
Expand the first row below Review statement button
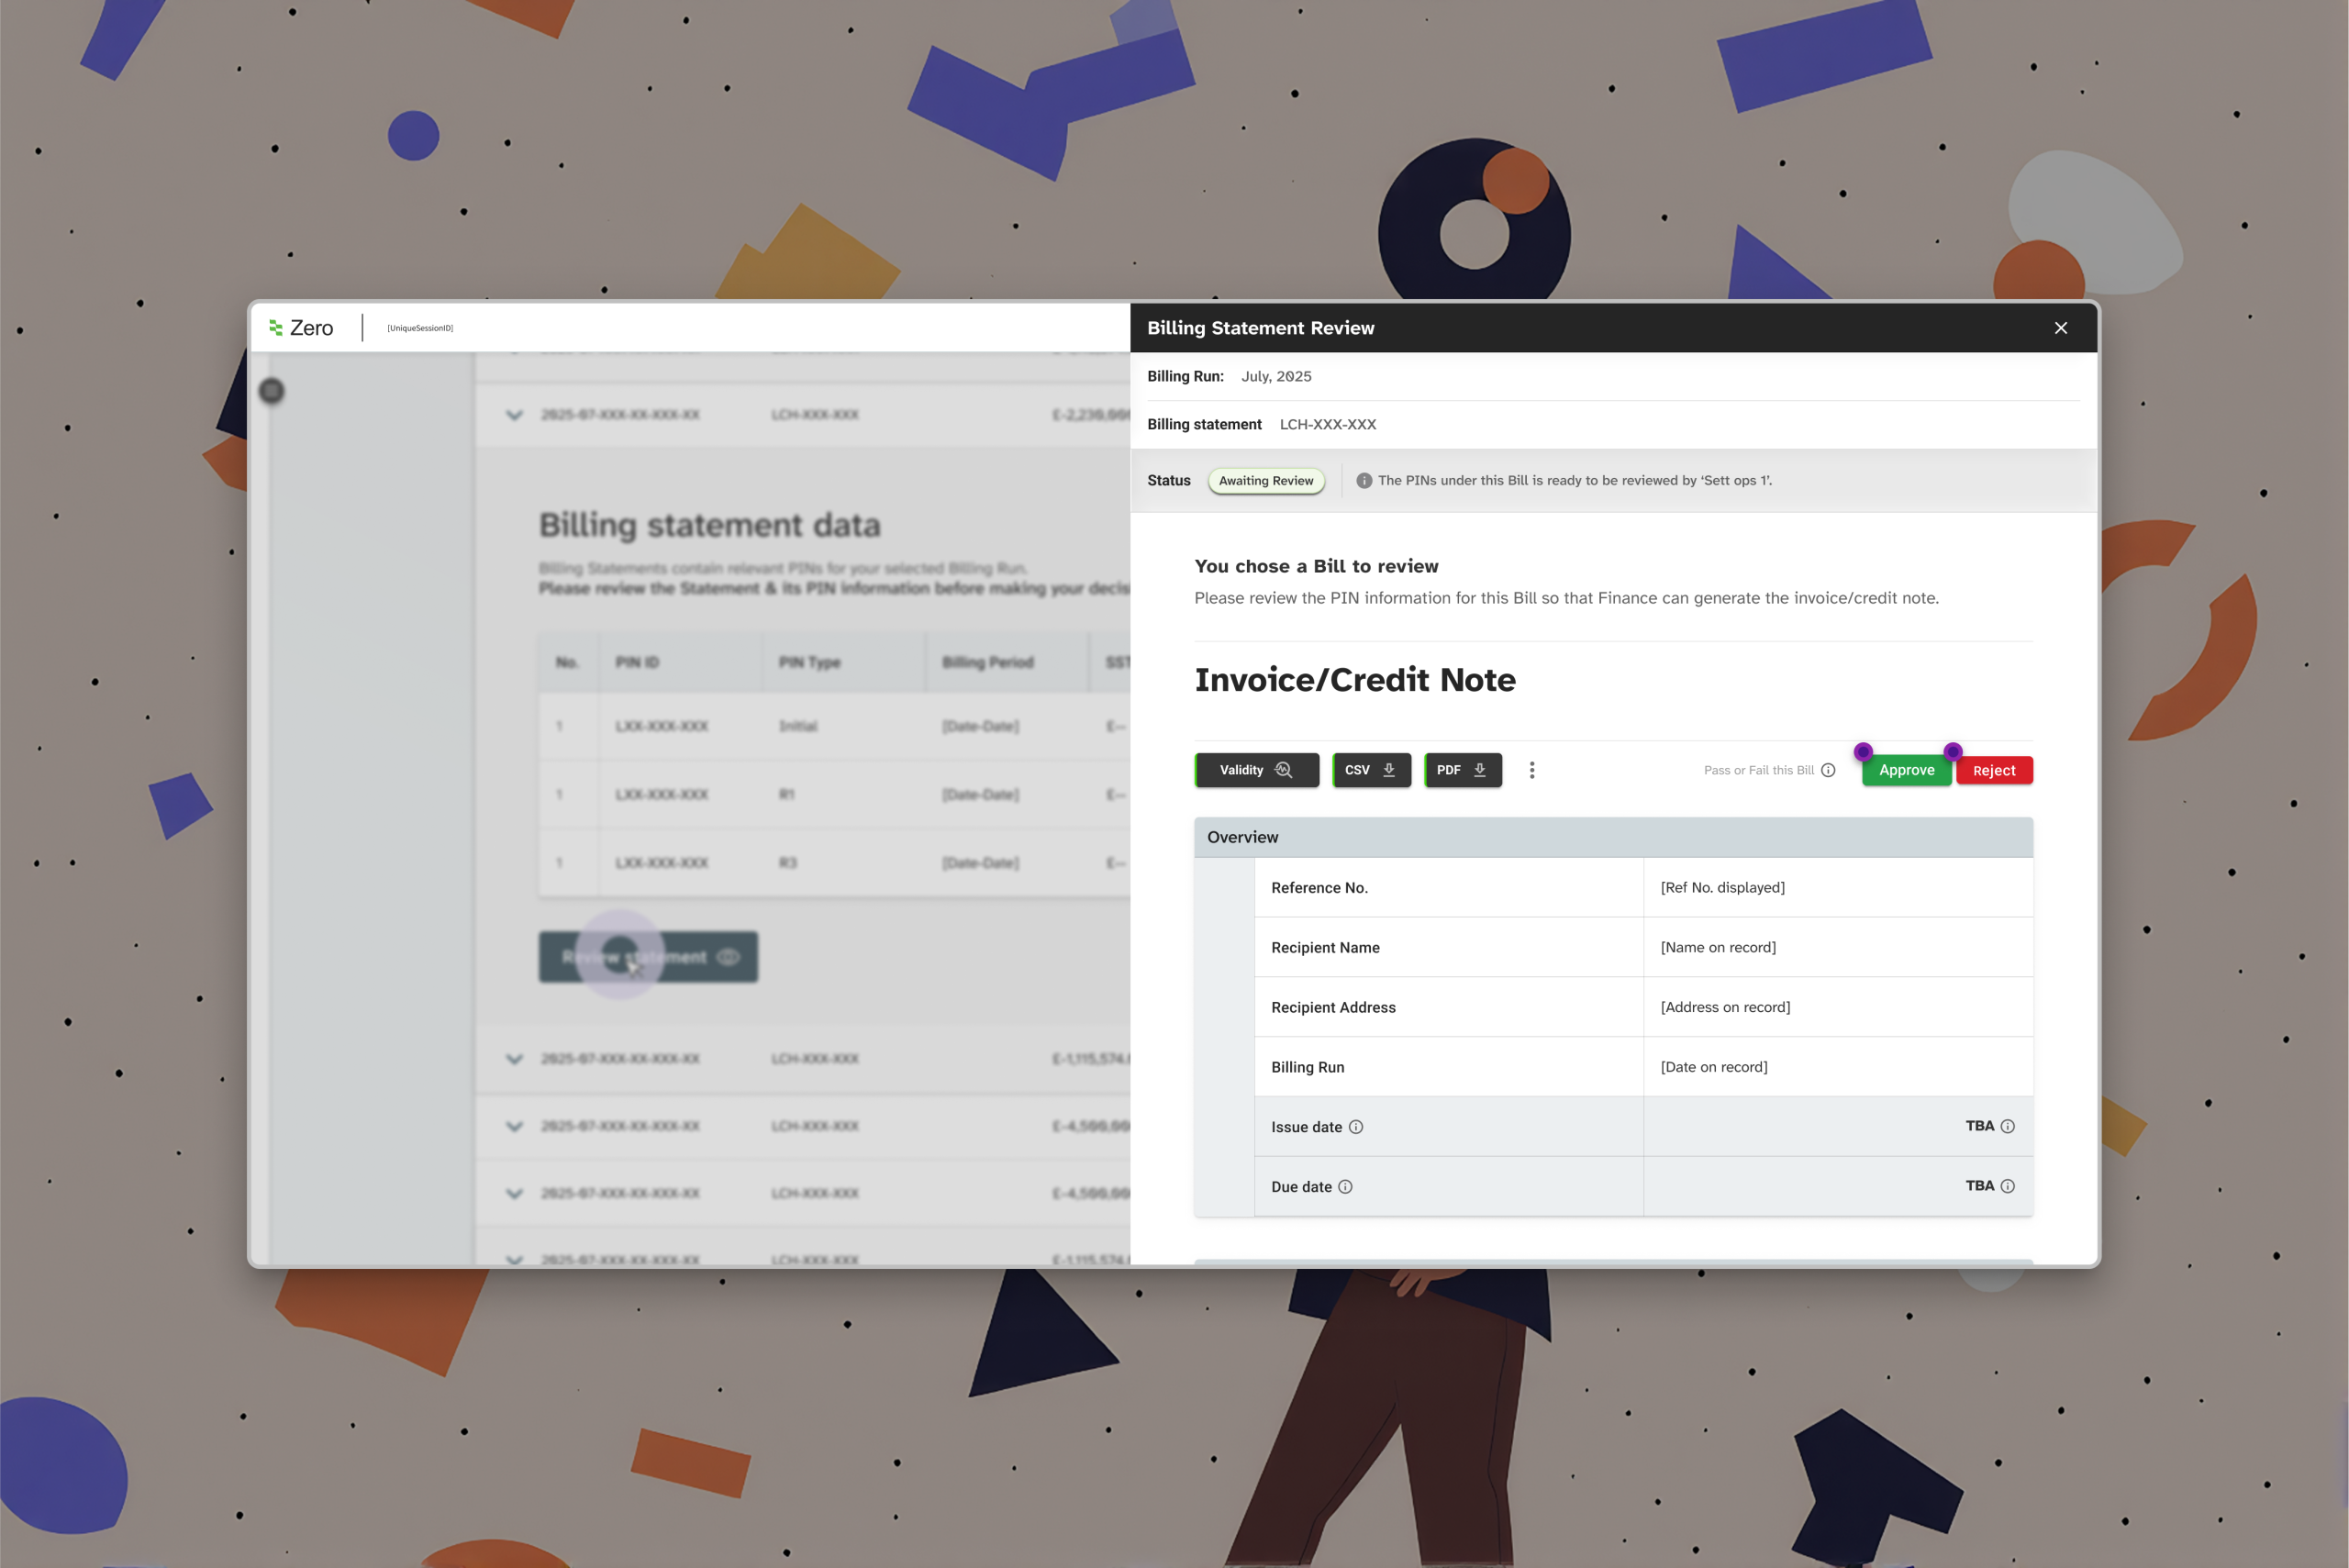(514, 1059)
